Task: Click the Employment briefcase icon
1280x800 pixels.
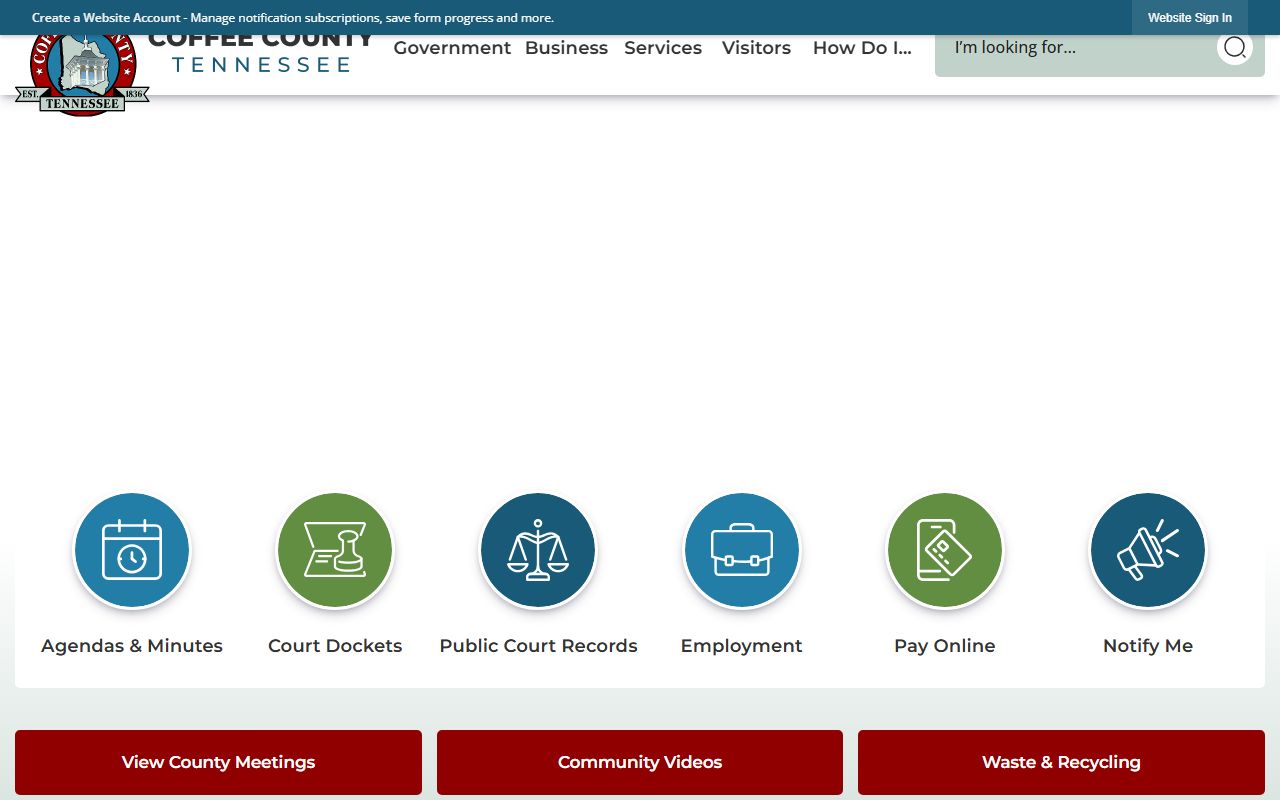Action: tap(742, 550)
